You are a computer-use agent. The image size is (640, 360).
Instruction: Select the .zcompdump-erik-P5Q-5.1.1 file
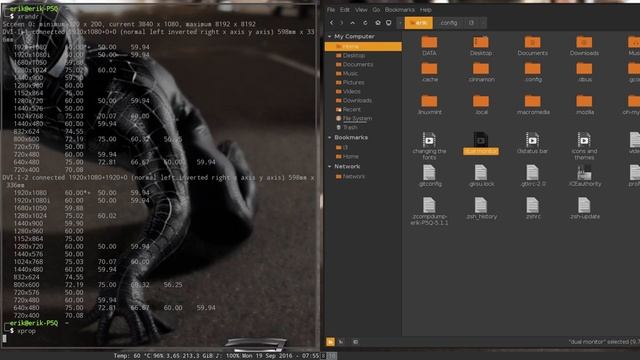429,211
